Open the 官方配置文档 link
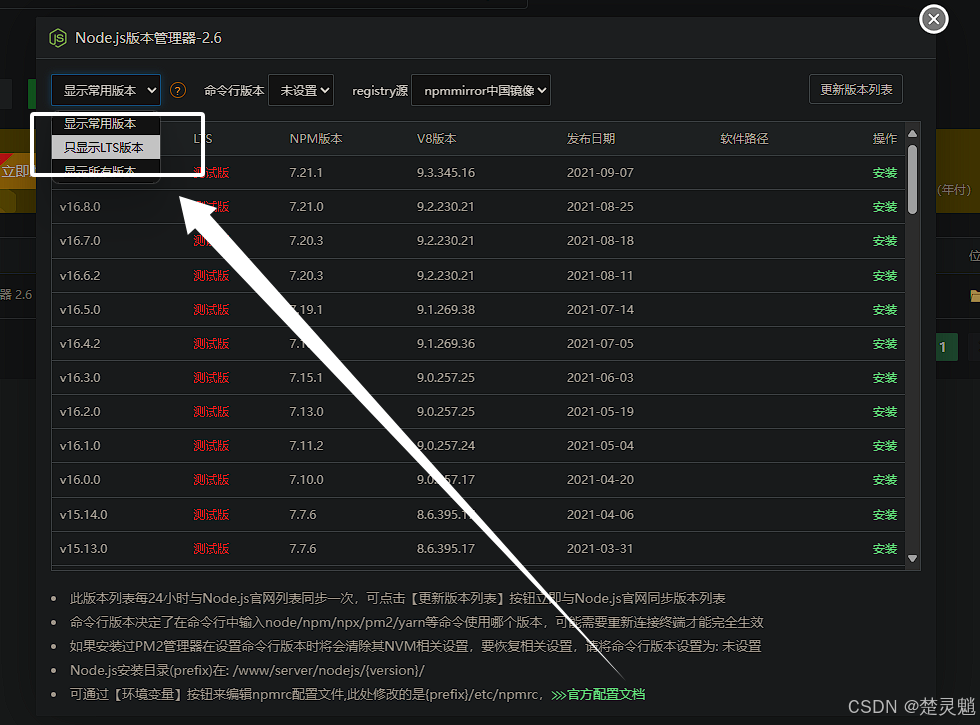The height and width of the screenshot is (725, 980). 598,694
